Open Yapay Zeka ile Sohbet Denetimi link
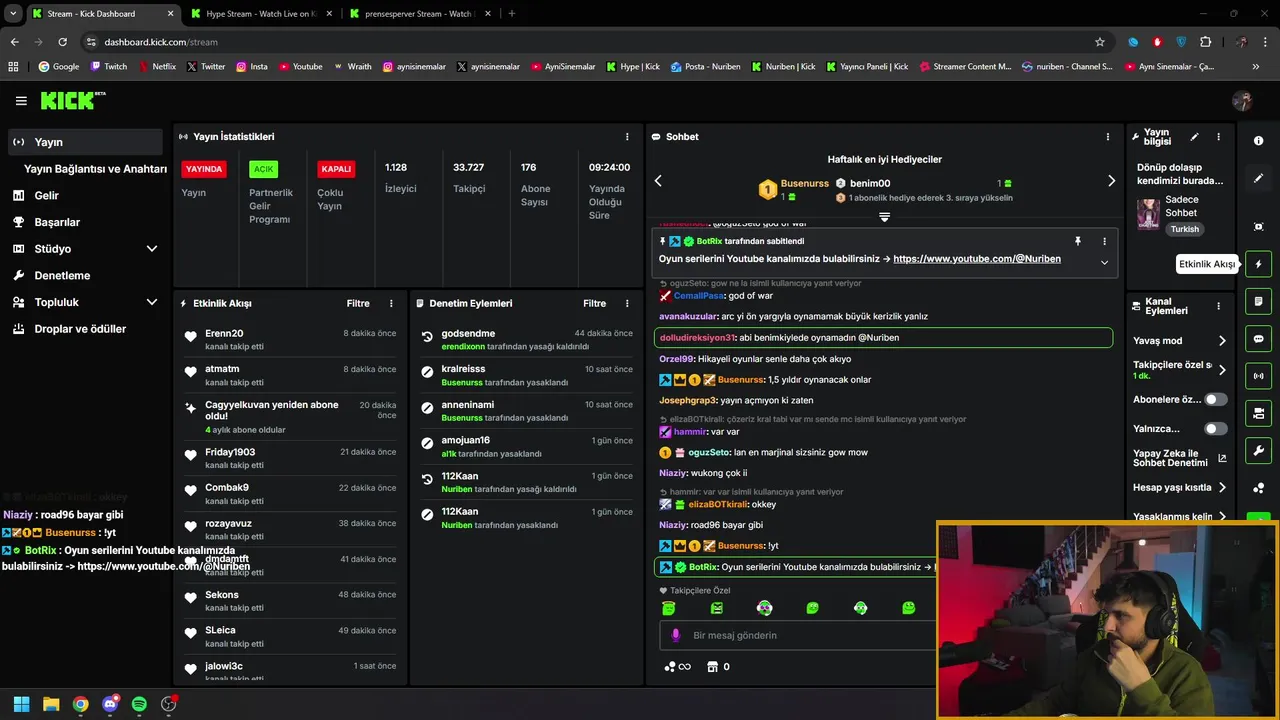The width and height of the screenshot is (1280, 720). [1180, 458]
